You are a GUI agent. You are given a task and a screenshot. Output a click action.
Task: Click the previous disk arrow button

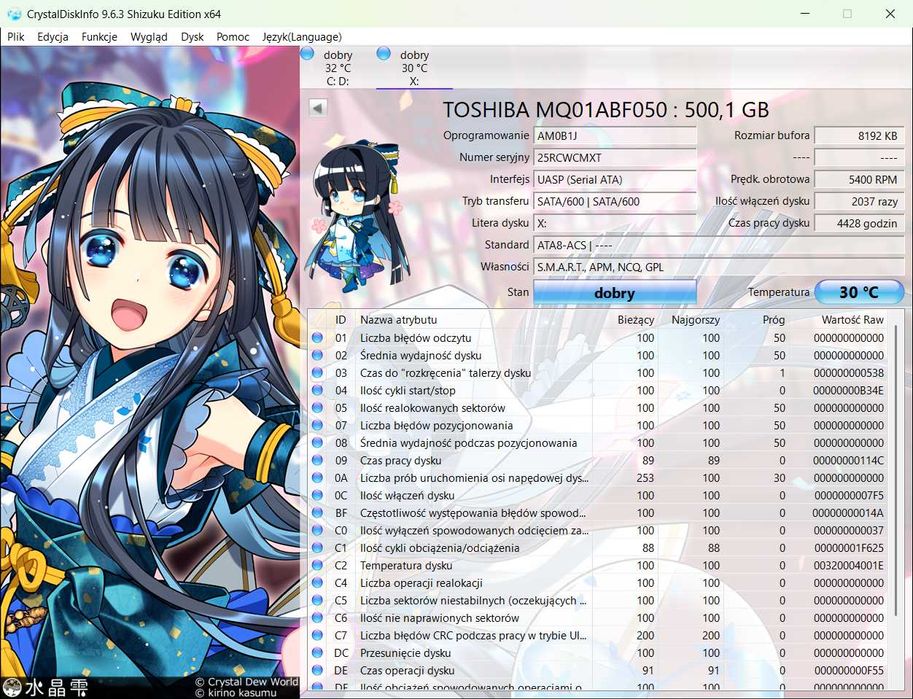point(318,108)
